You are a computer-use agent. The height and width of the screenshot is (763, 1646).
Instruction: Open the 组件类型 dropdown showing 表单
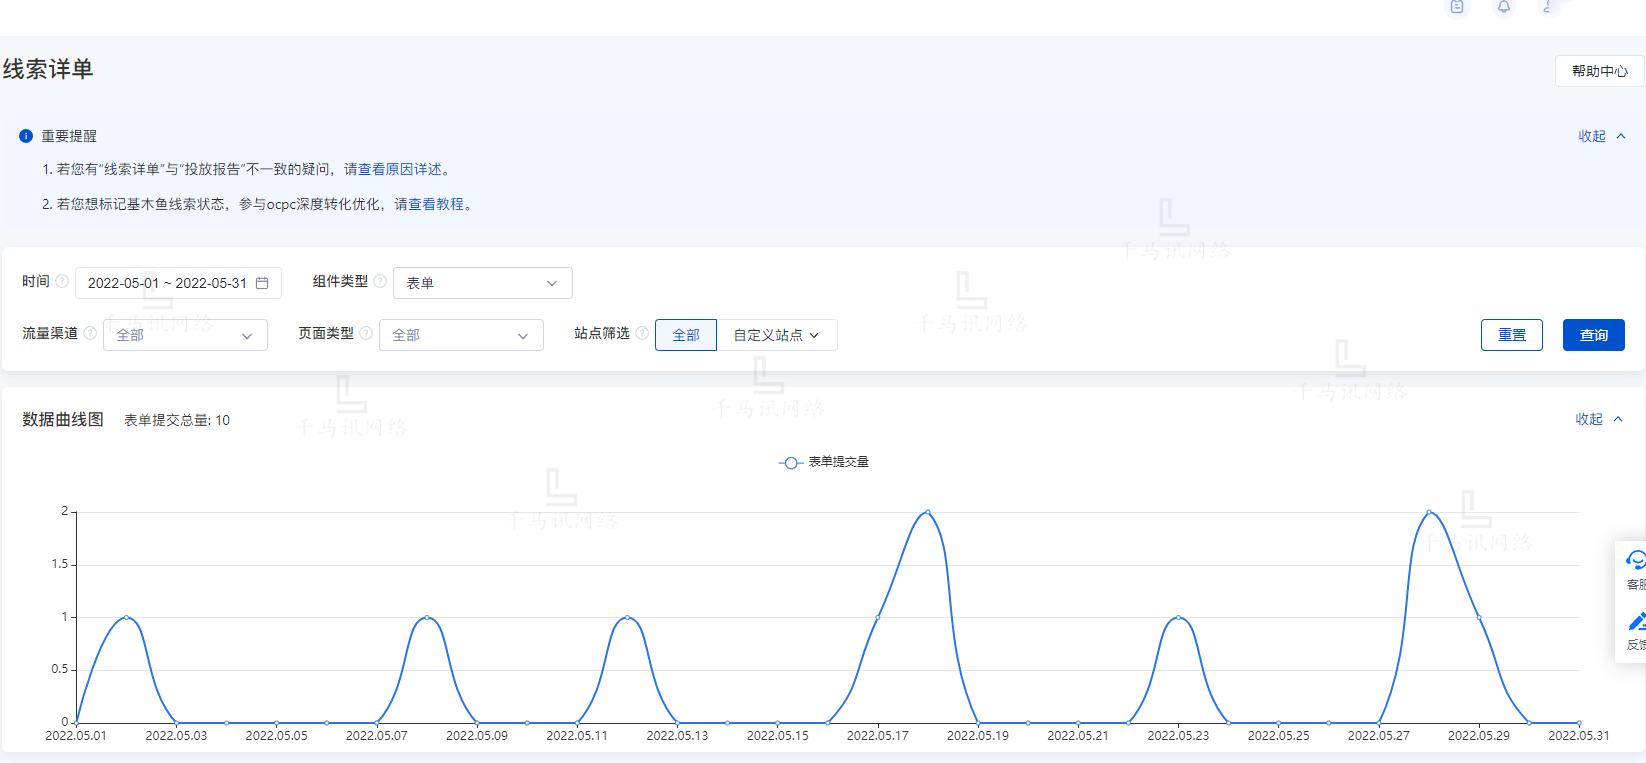pos(482,283)
